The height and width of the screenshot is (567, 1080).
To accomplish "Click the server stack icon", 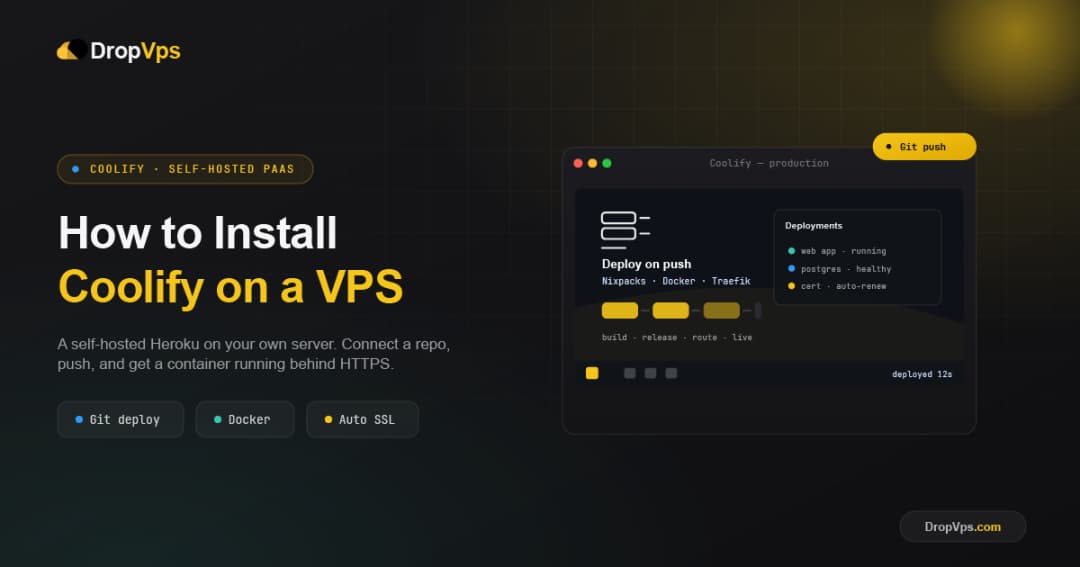I will coord(625,230).
